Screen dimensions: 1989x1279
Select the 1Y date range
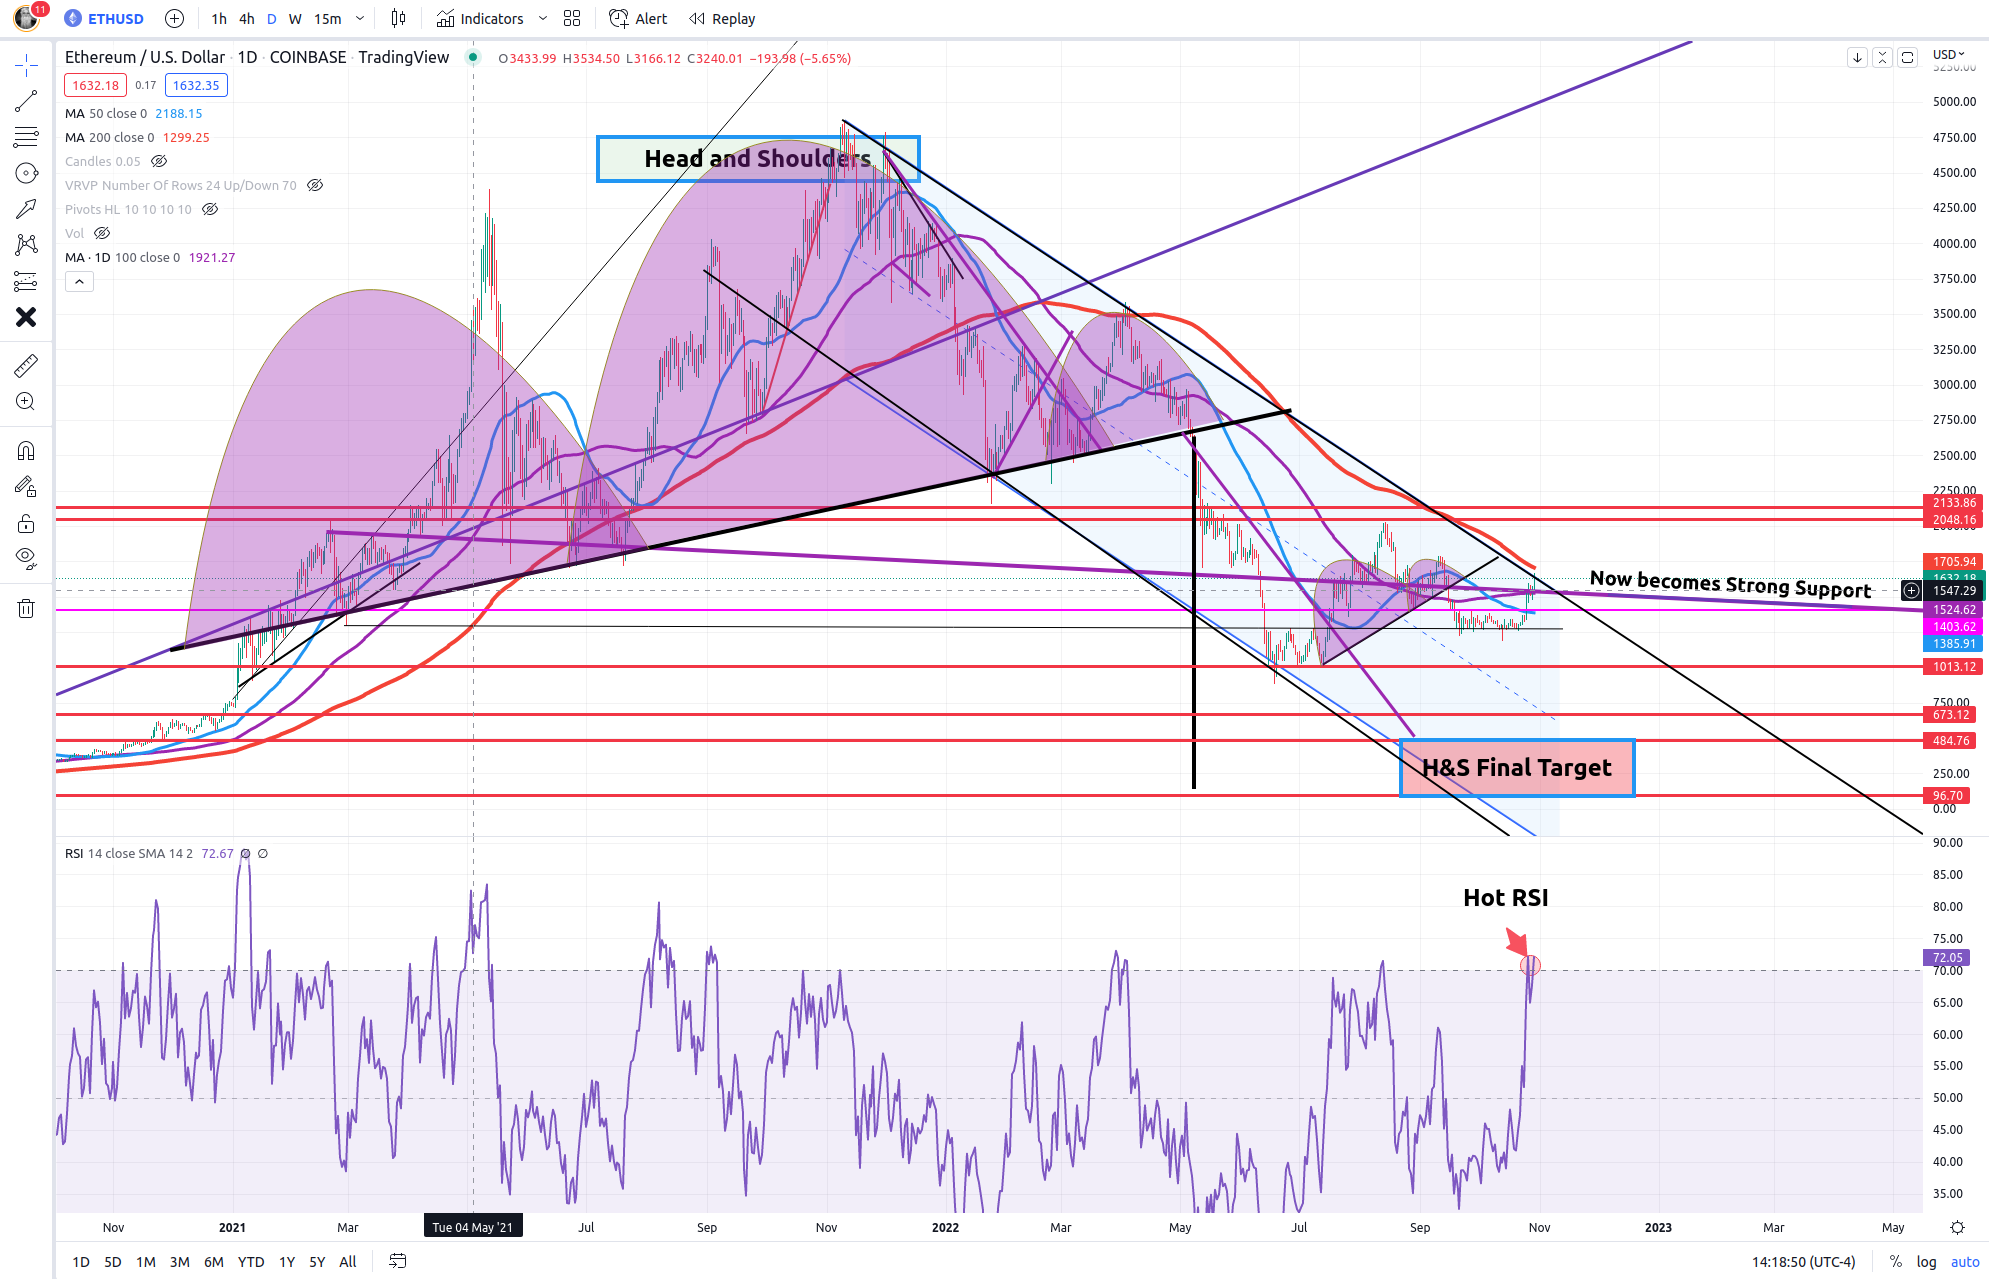(x=287, y=1262)
